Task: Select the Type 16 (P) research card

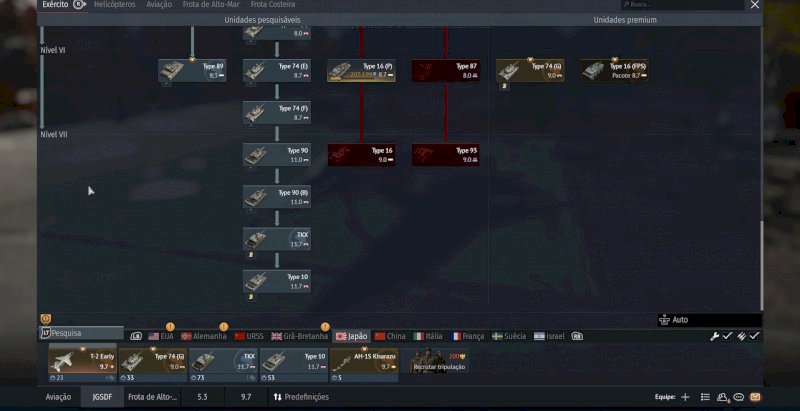Action: tap(361, 70)
